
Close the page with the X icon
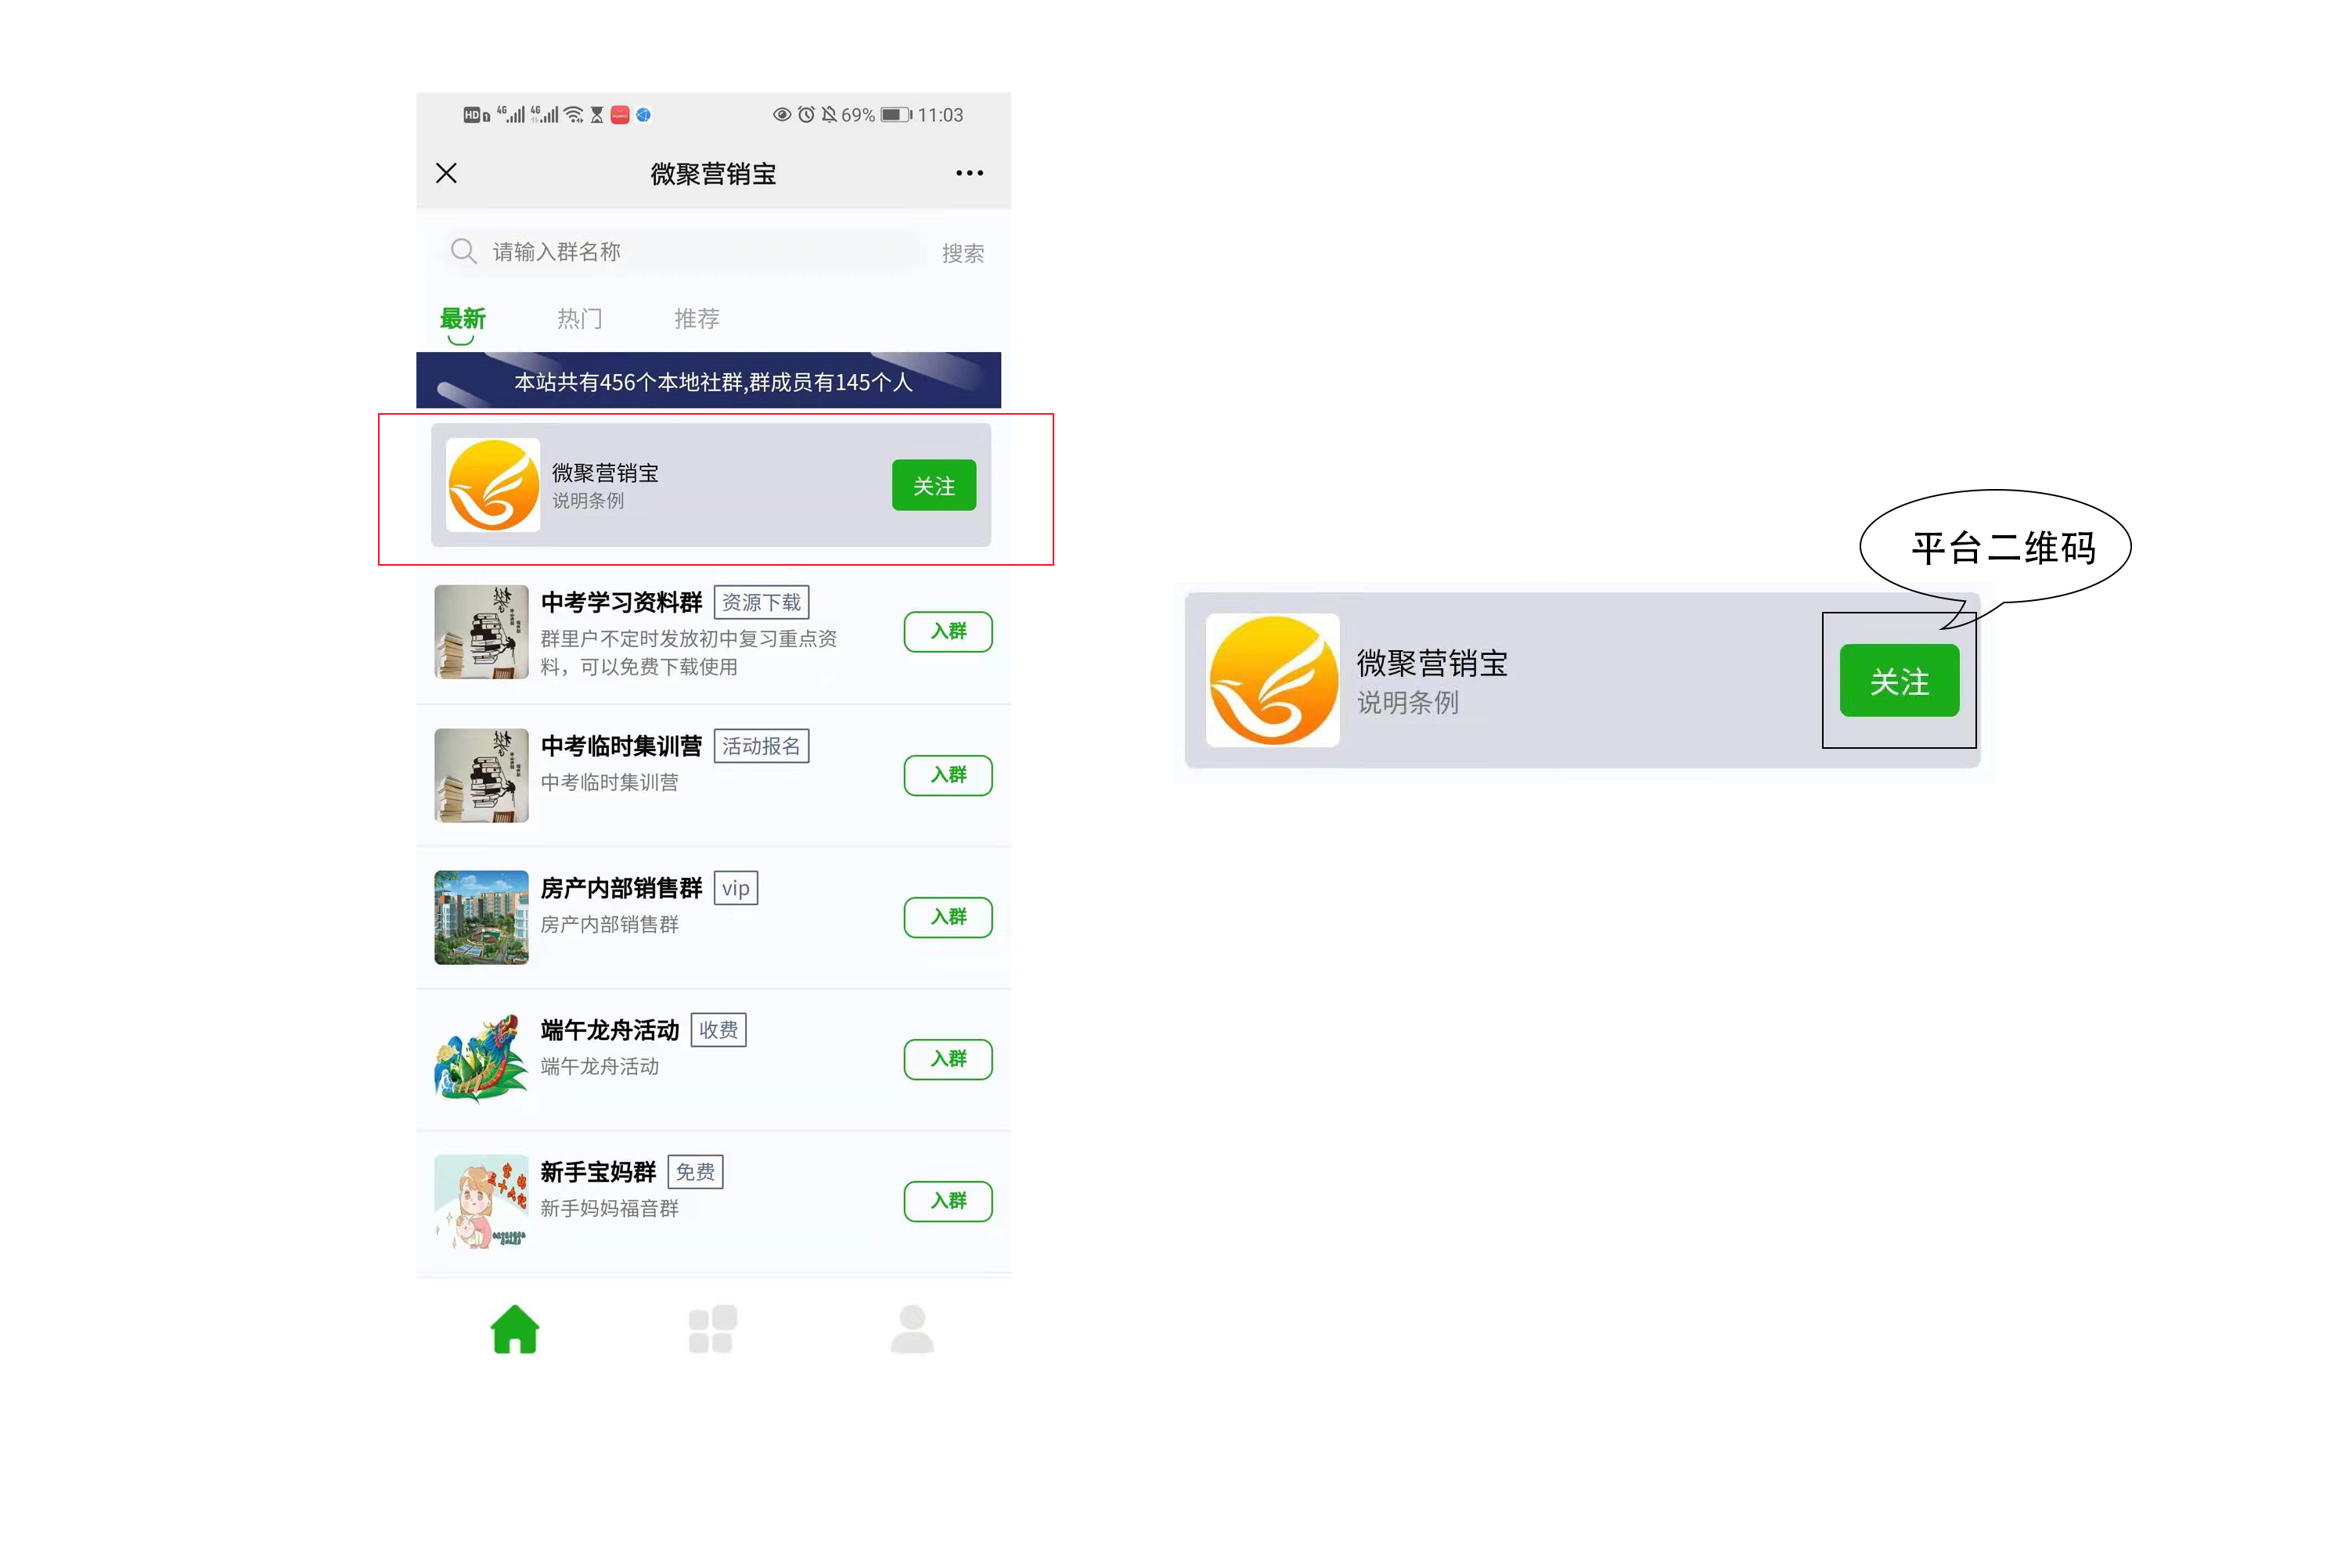pyautogui.click(x=447, y=173)
